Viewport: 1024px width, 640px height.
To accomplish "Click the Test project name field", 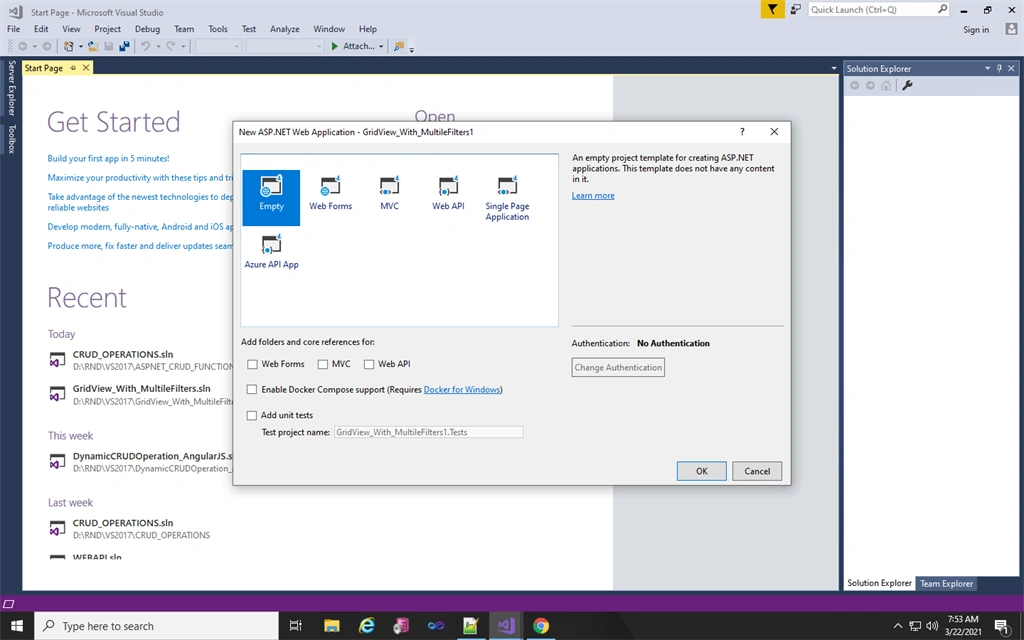I will [428, 432].
